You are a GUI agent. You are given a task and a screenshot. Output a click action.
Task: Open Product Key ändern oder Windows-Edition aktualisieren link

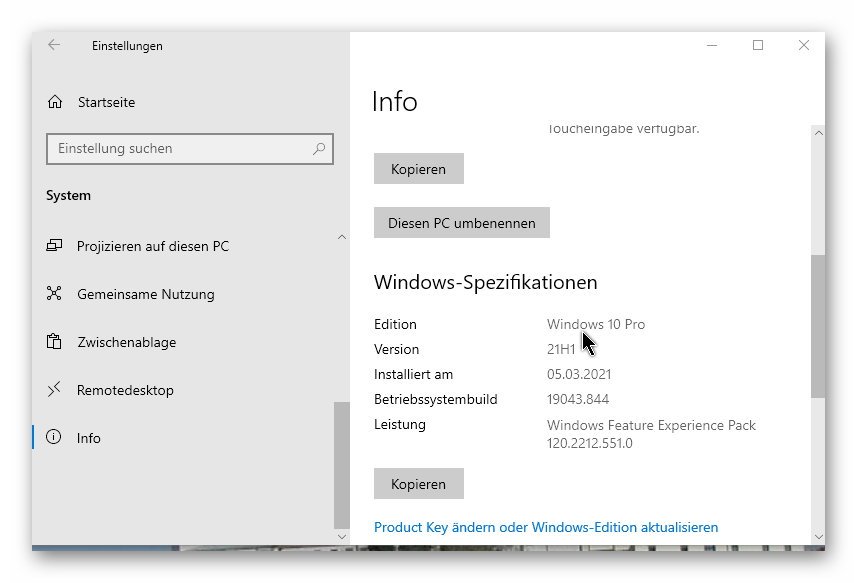[546, 527]
